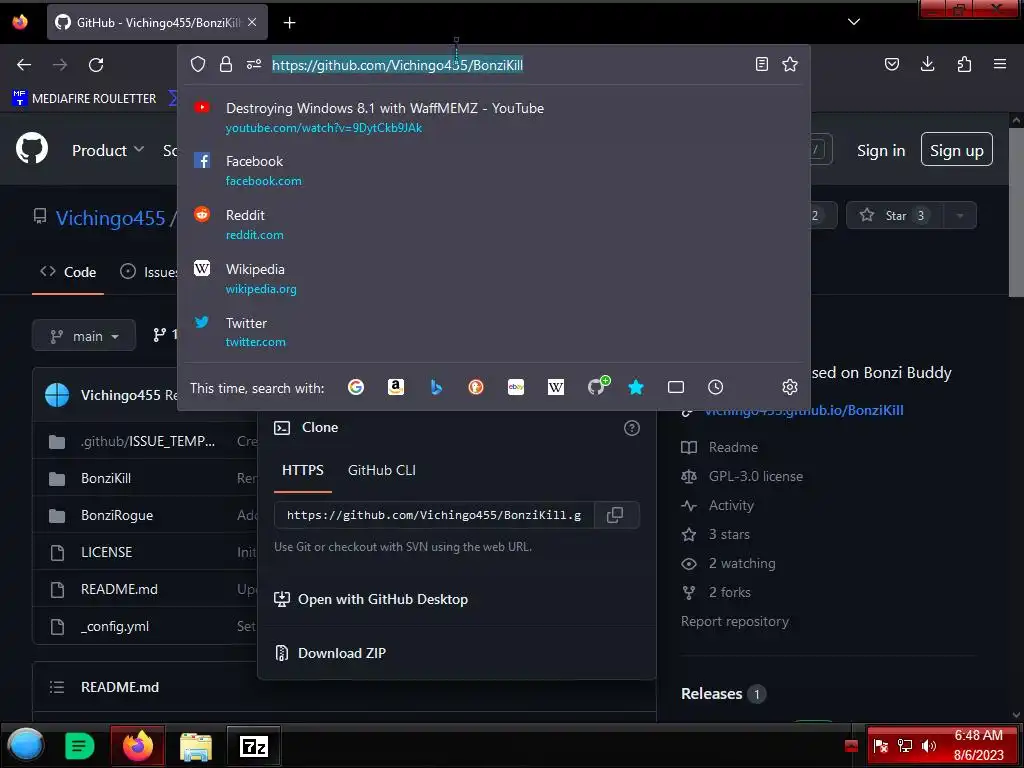Bookmark this page with the star icon
1024x768 pixels.
[x=790, y=64]
